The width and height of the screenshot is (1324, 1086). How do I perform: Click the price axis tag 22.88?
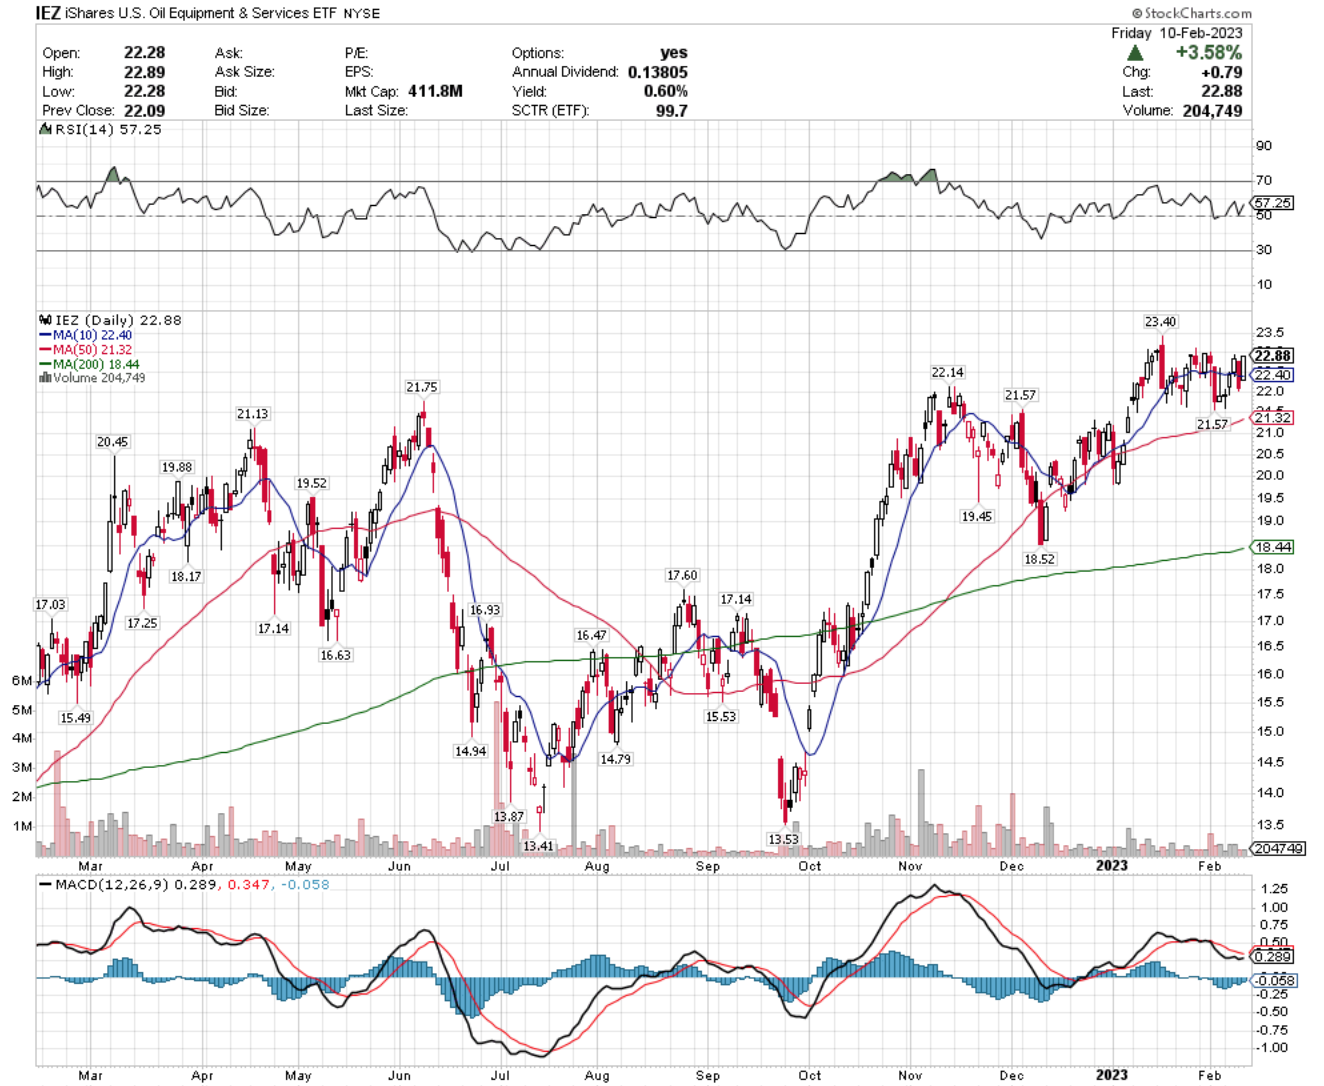(x=1273, y=355)
